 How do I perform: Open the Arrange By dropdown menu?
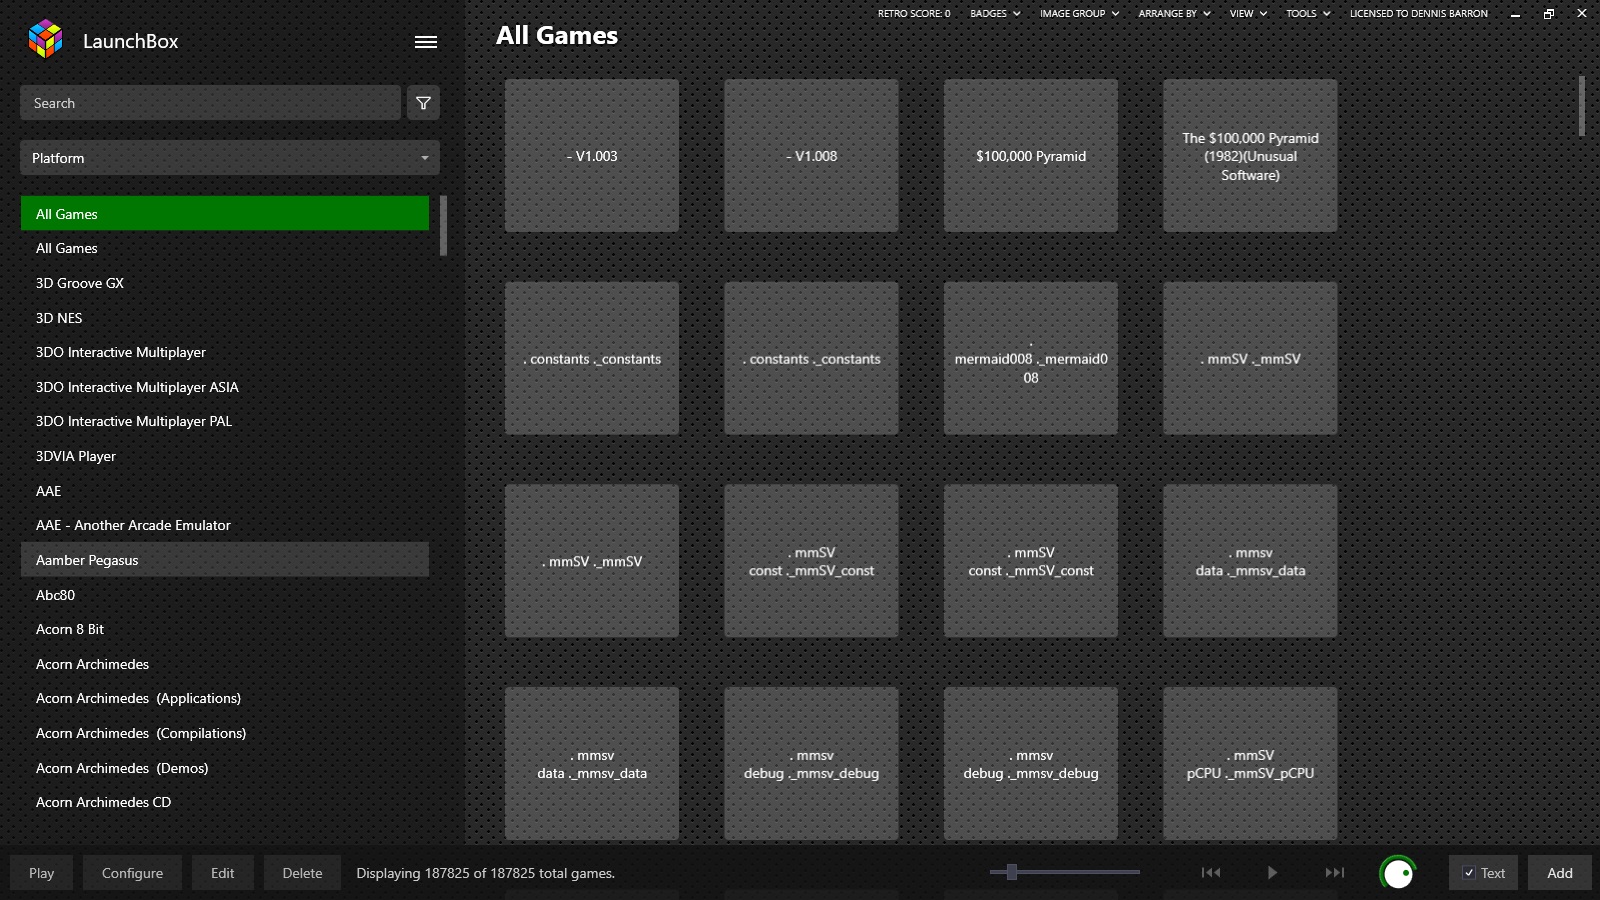(x=1174, y=14)
